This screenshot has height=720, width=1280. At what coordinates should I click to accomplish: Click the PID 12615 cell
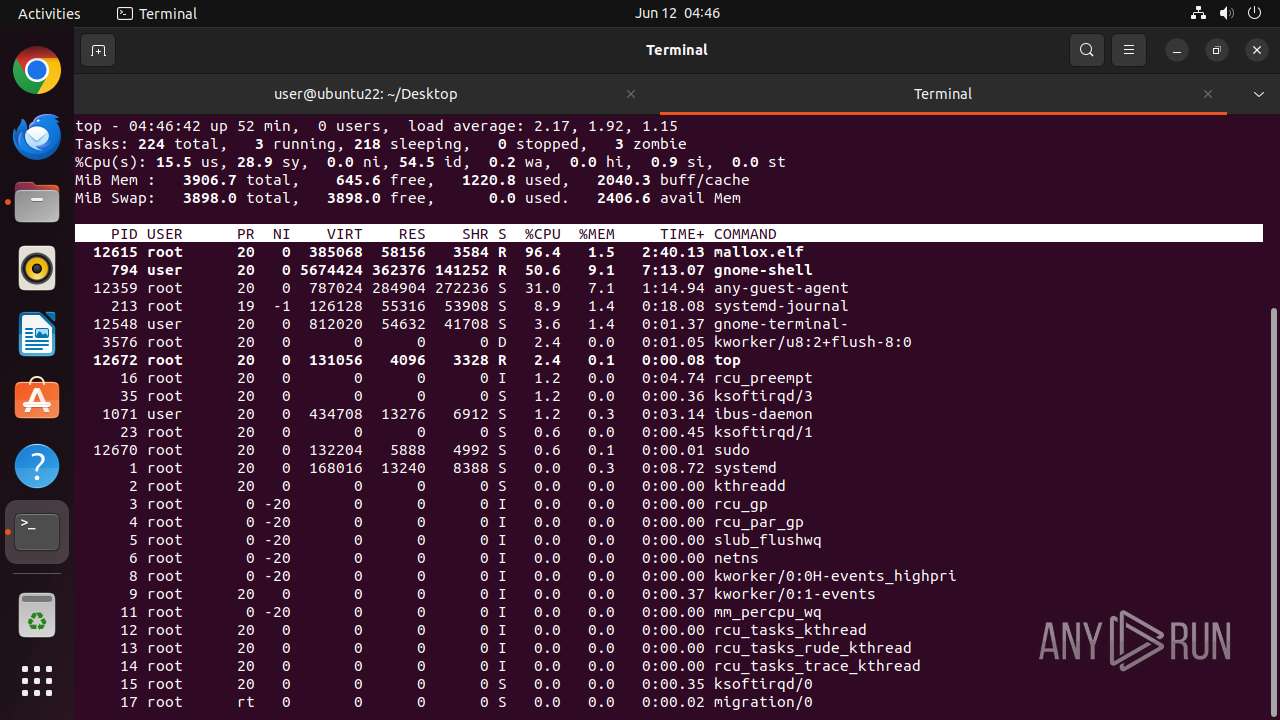click(x=115, y=252)
